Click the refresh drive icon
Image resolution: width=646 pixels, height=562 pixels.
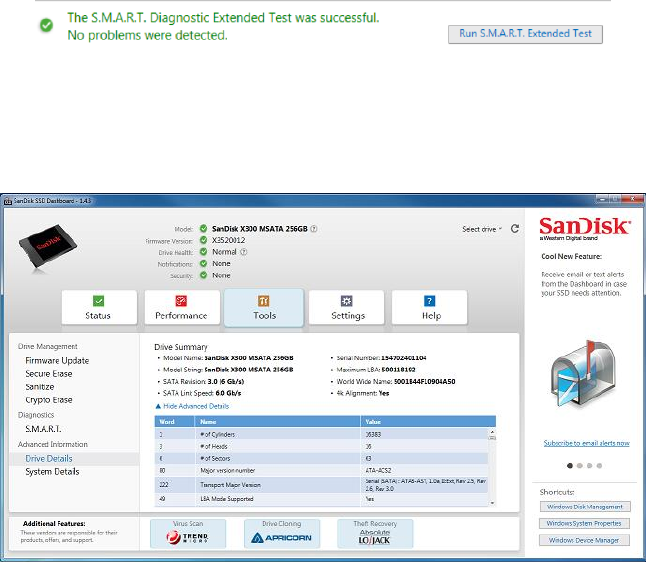click(x=515, y=229)
